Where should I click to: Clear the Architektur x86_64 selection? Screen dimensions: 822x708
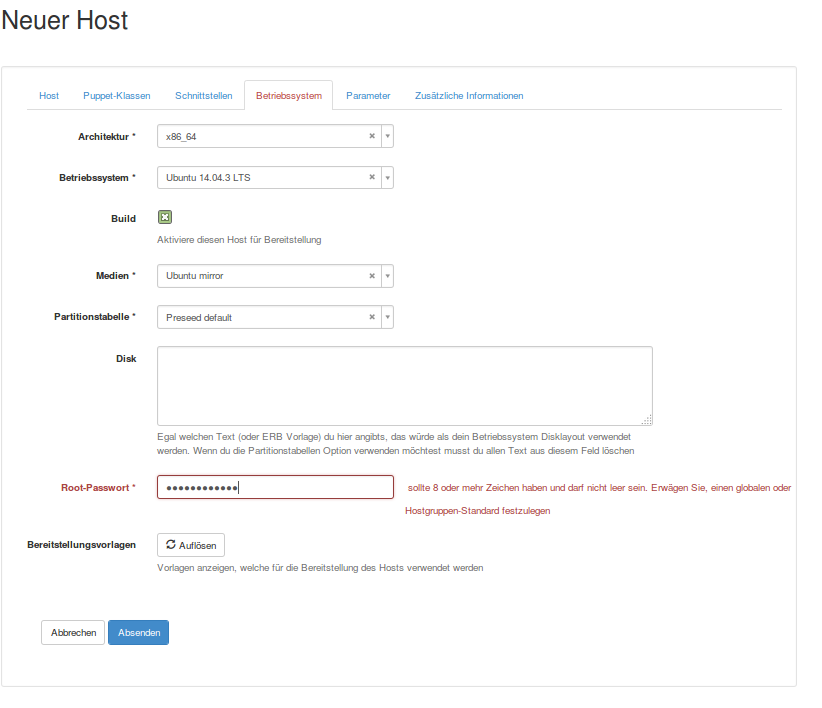[371, 136]
